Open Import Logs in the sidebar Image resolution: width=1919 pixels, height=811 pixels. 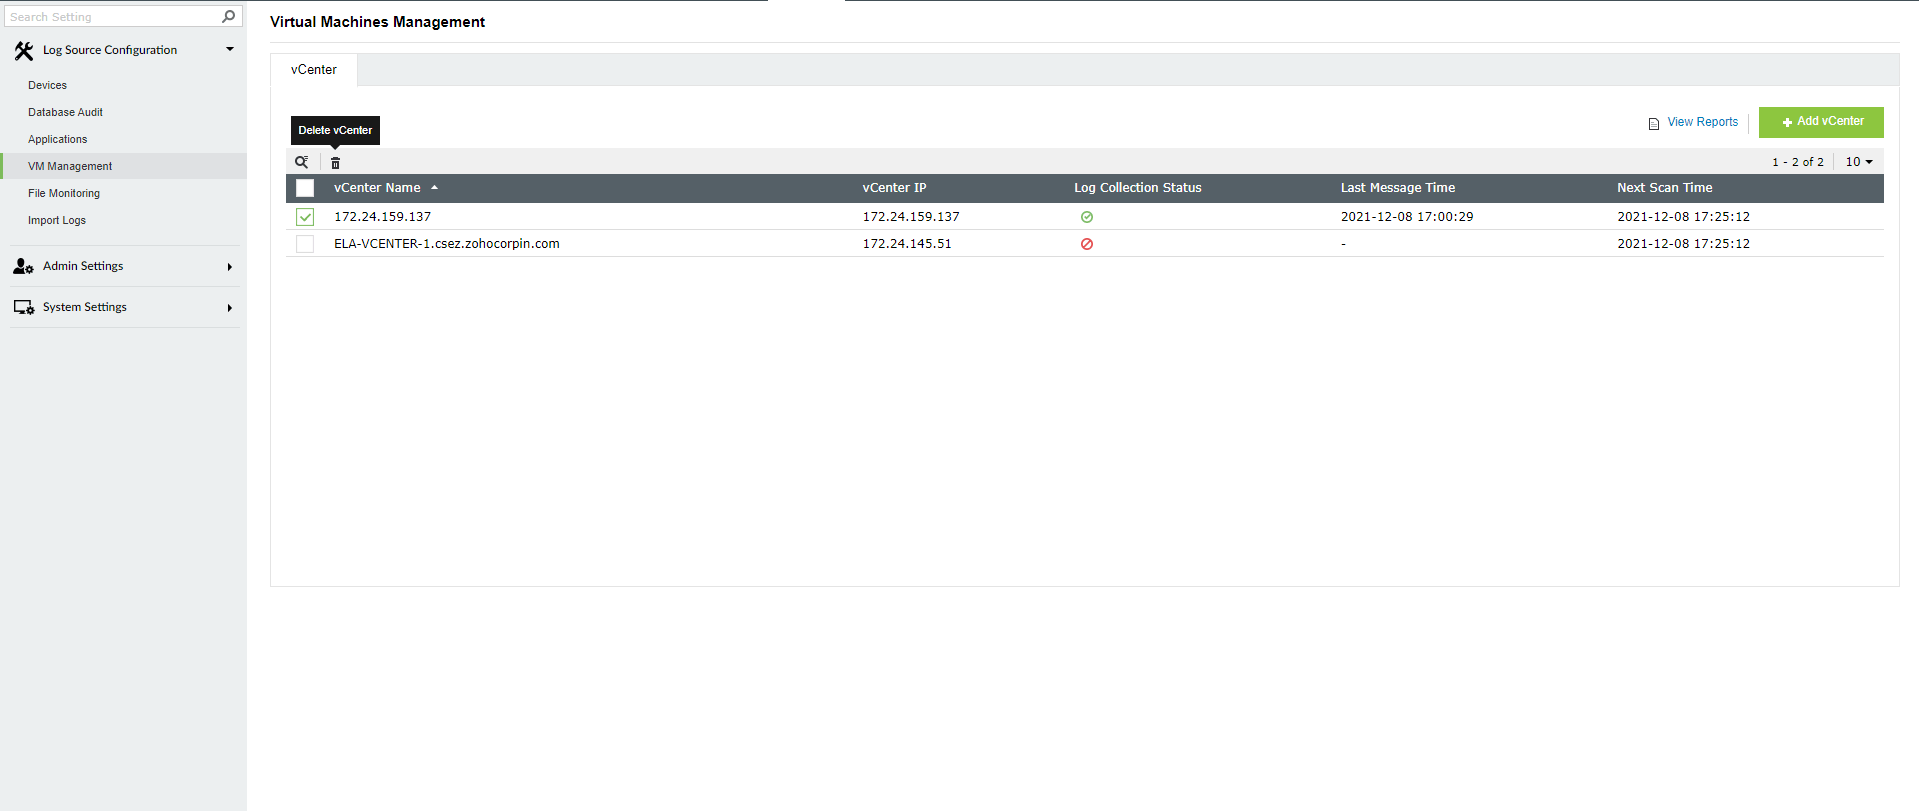57,220
